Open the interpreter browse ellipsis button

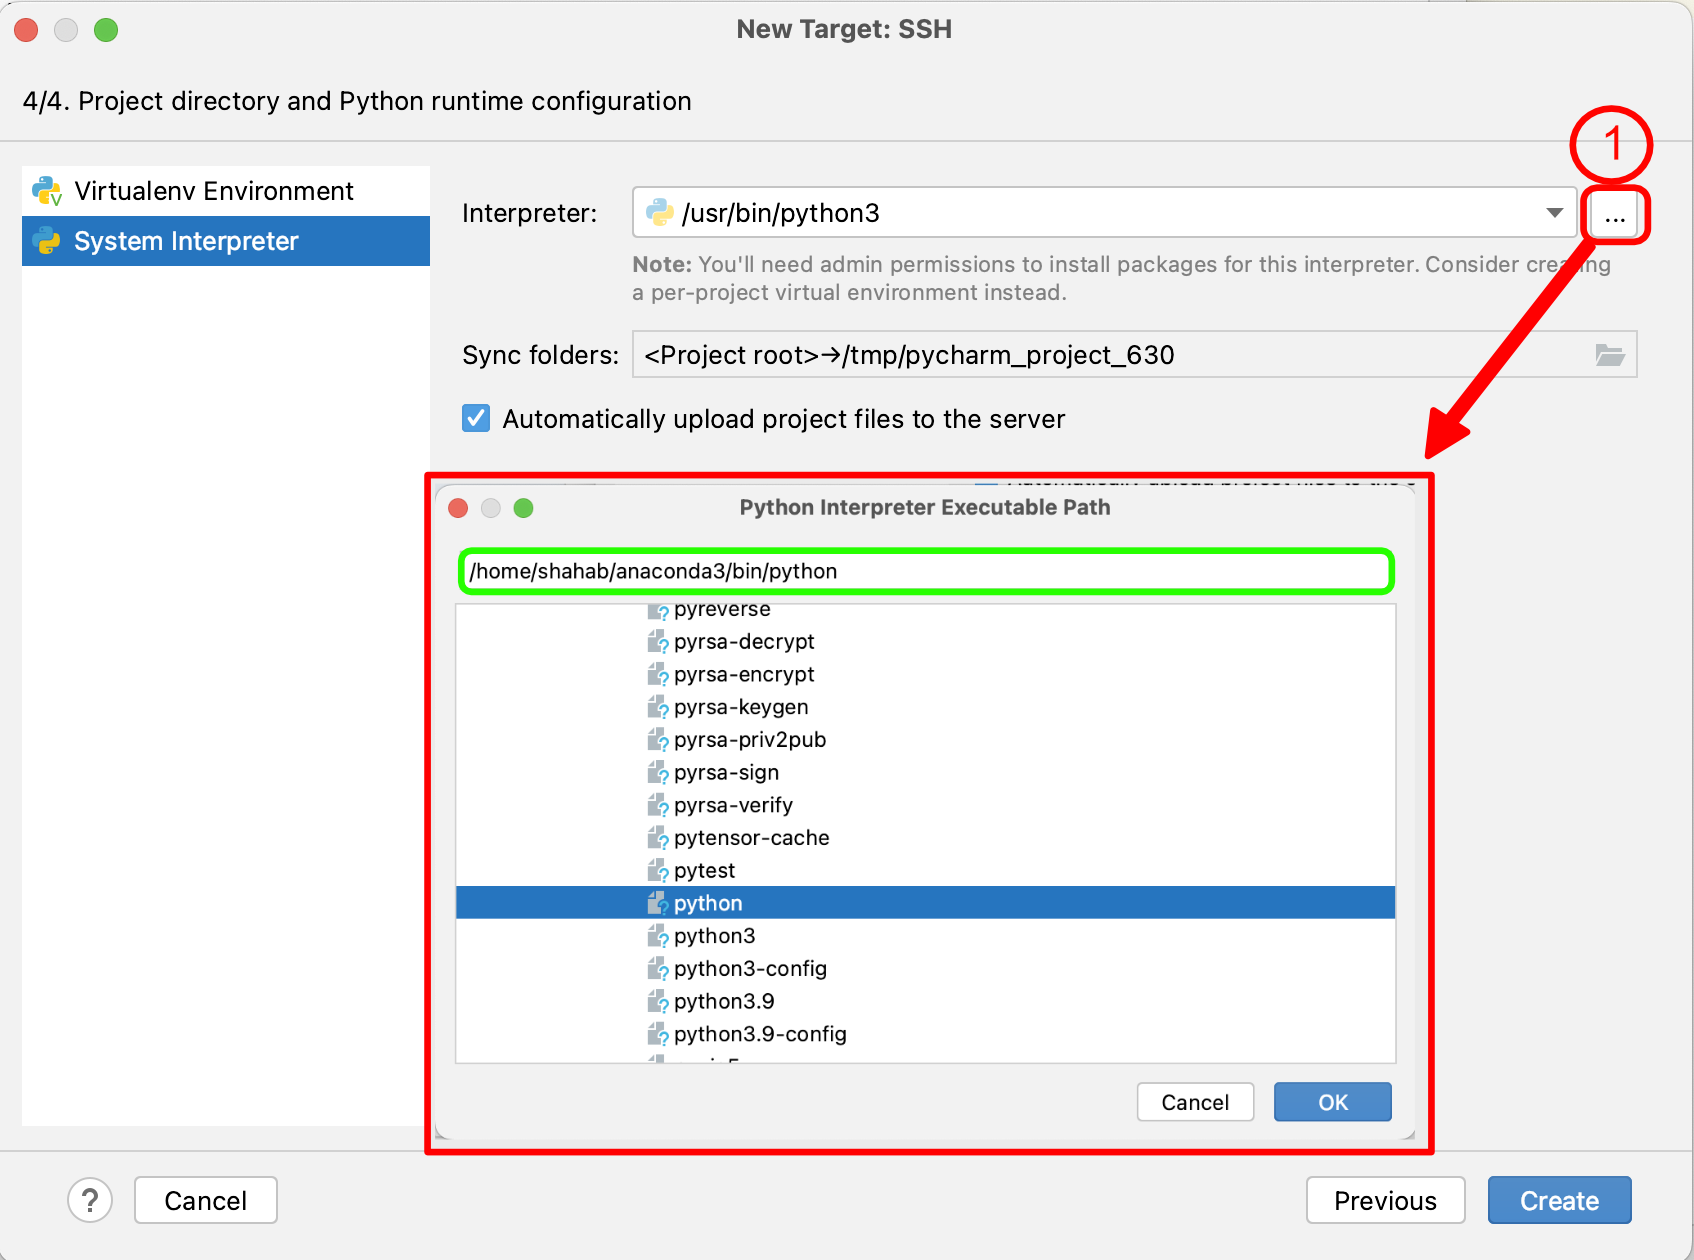point(1614,214)
